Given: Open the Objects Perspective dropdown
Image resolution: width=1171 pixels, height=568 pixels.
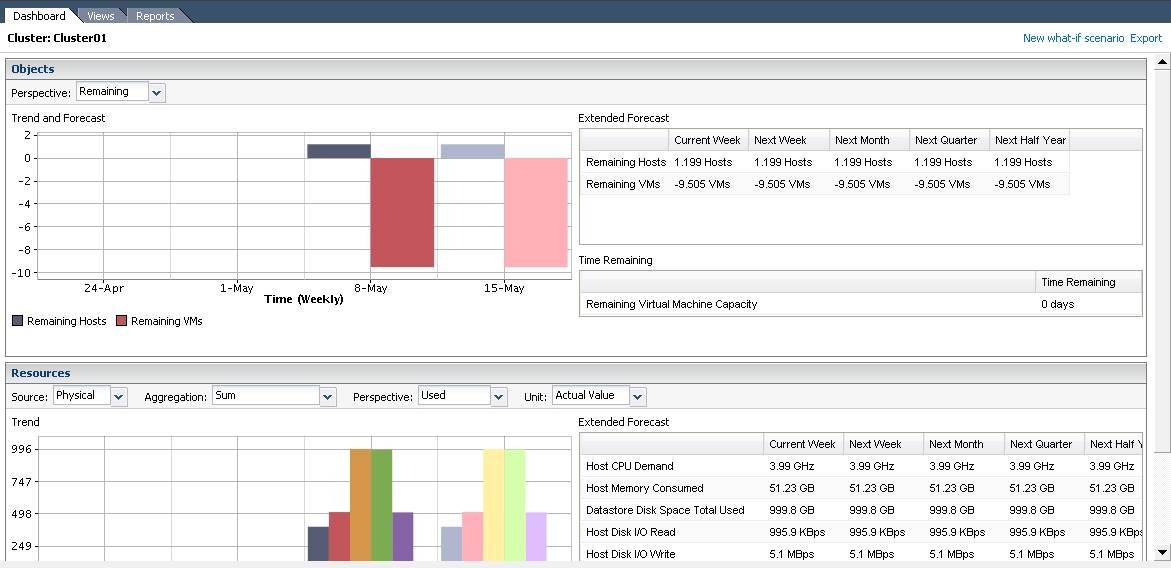Looking at the screenshot, I should point(157,93).
